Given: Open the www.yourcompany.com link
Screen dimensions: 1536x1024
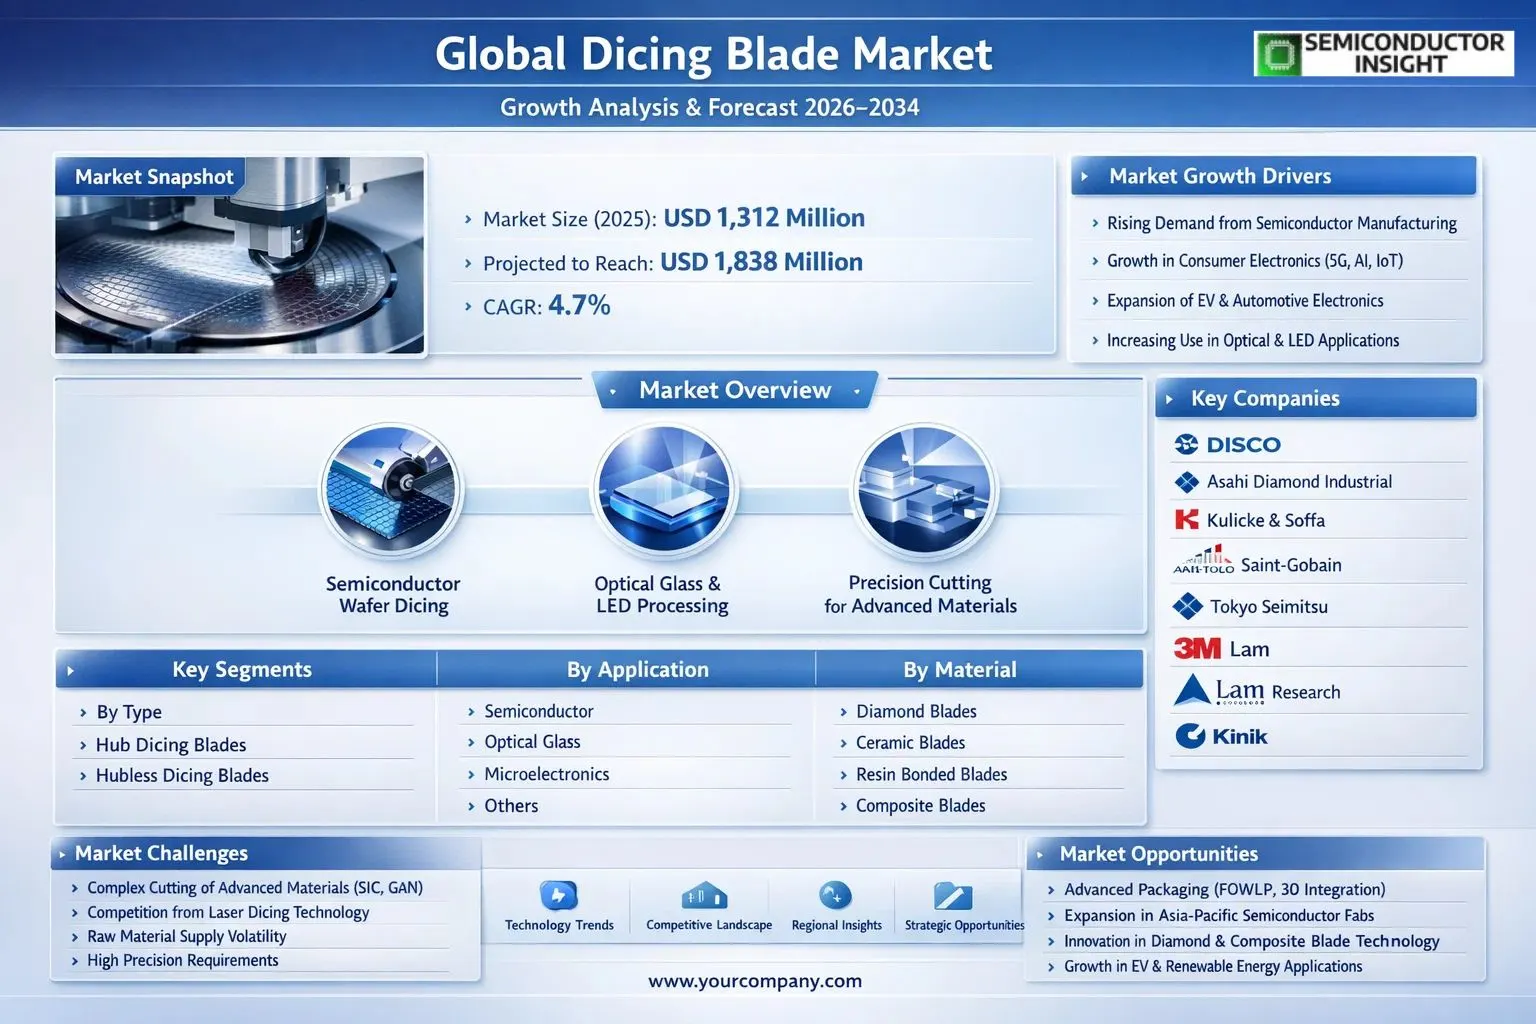Looking at the screenshot, I should coord(755,981).
